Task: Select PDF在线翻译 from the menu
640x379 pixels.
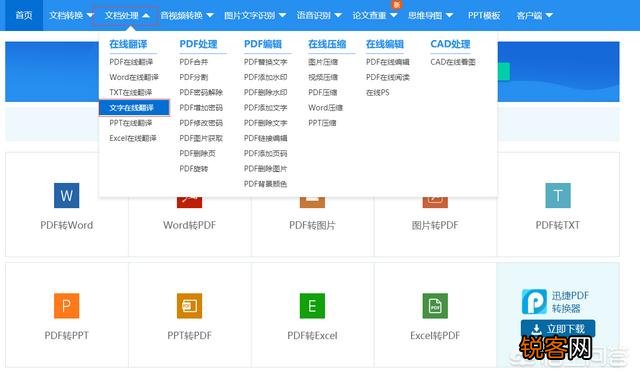Action: tap(131, 62)
